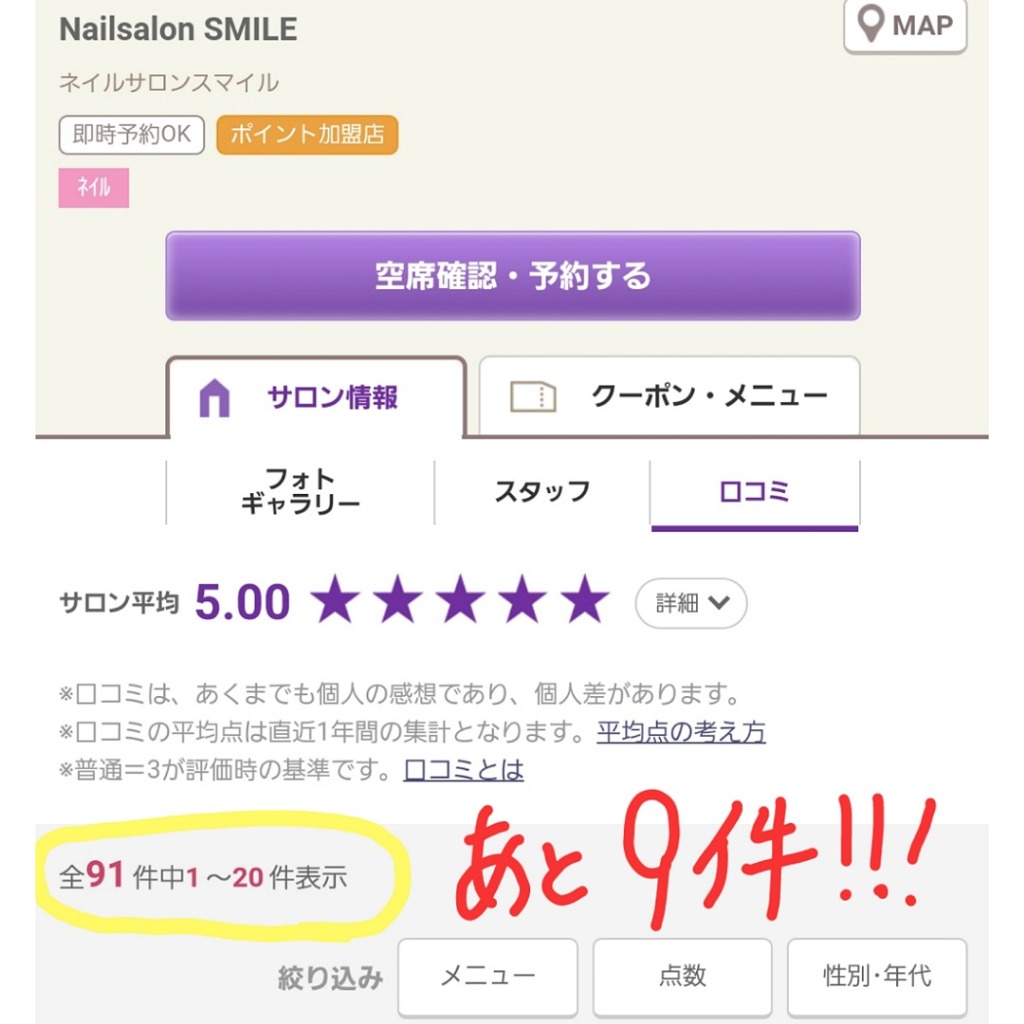
Task: Switch to the サロン情報 tab
Action: [317, 397]
